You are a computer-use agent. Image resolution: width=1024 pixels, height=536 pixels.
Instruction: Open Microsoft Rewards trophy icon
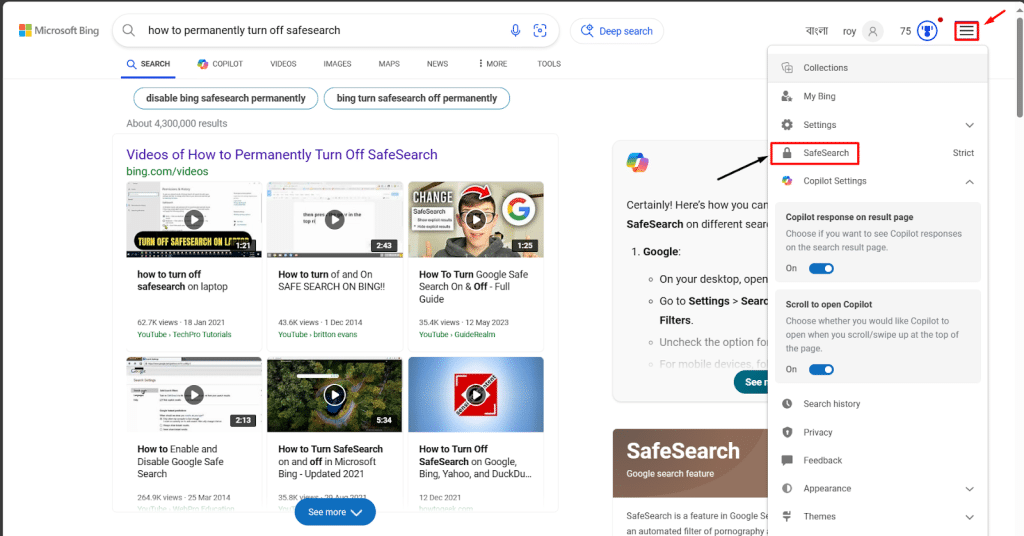927,31
